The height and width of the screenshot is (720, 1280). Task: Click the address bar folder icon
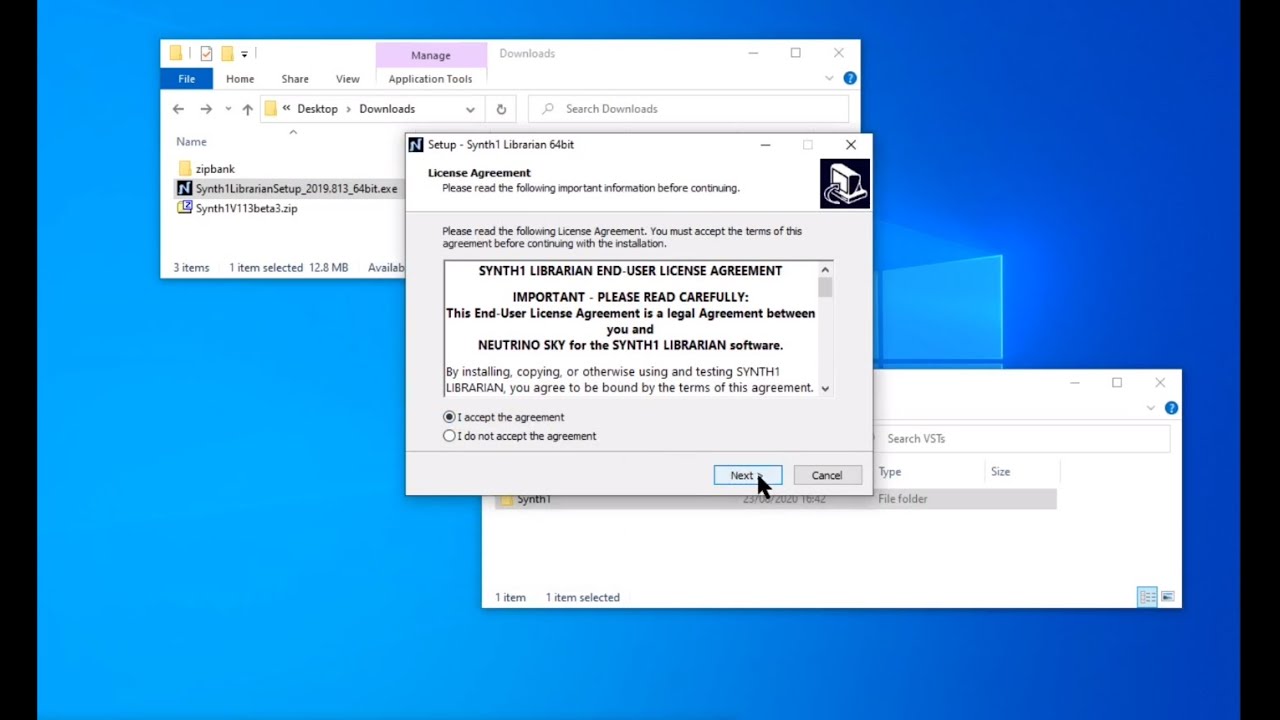coord(270,109)
